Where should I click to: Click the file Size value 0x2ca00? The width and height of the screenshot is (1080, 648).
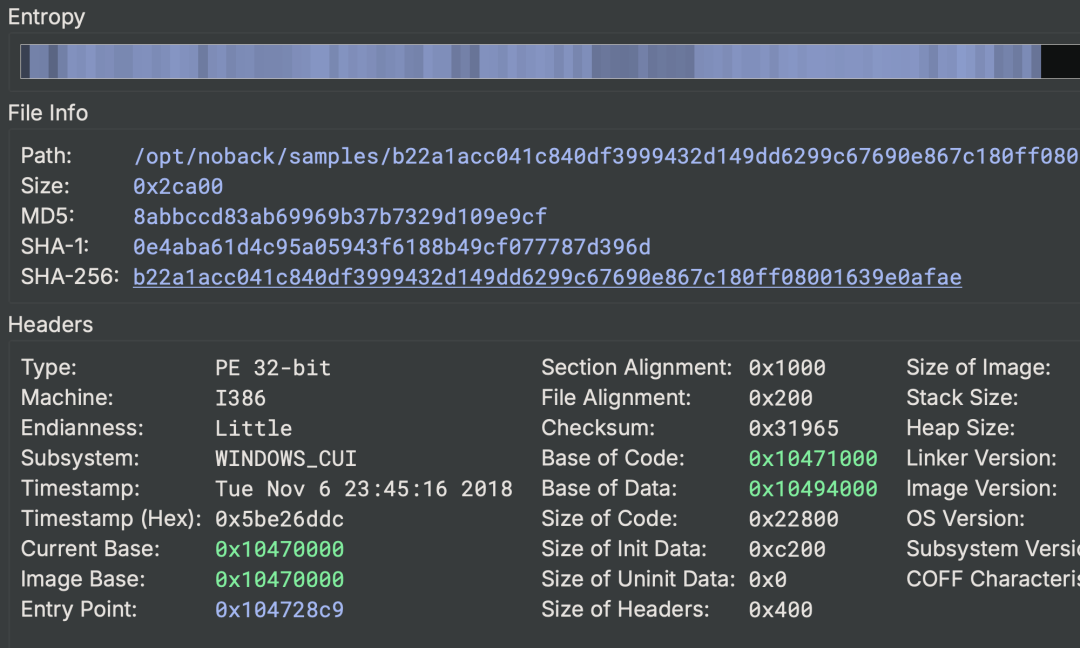(178, 187)
